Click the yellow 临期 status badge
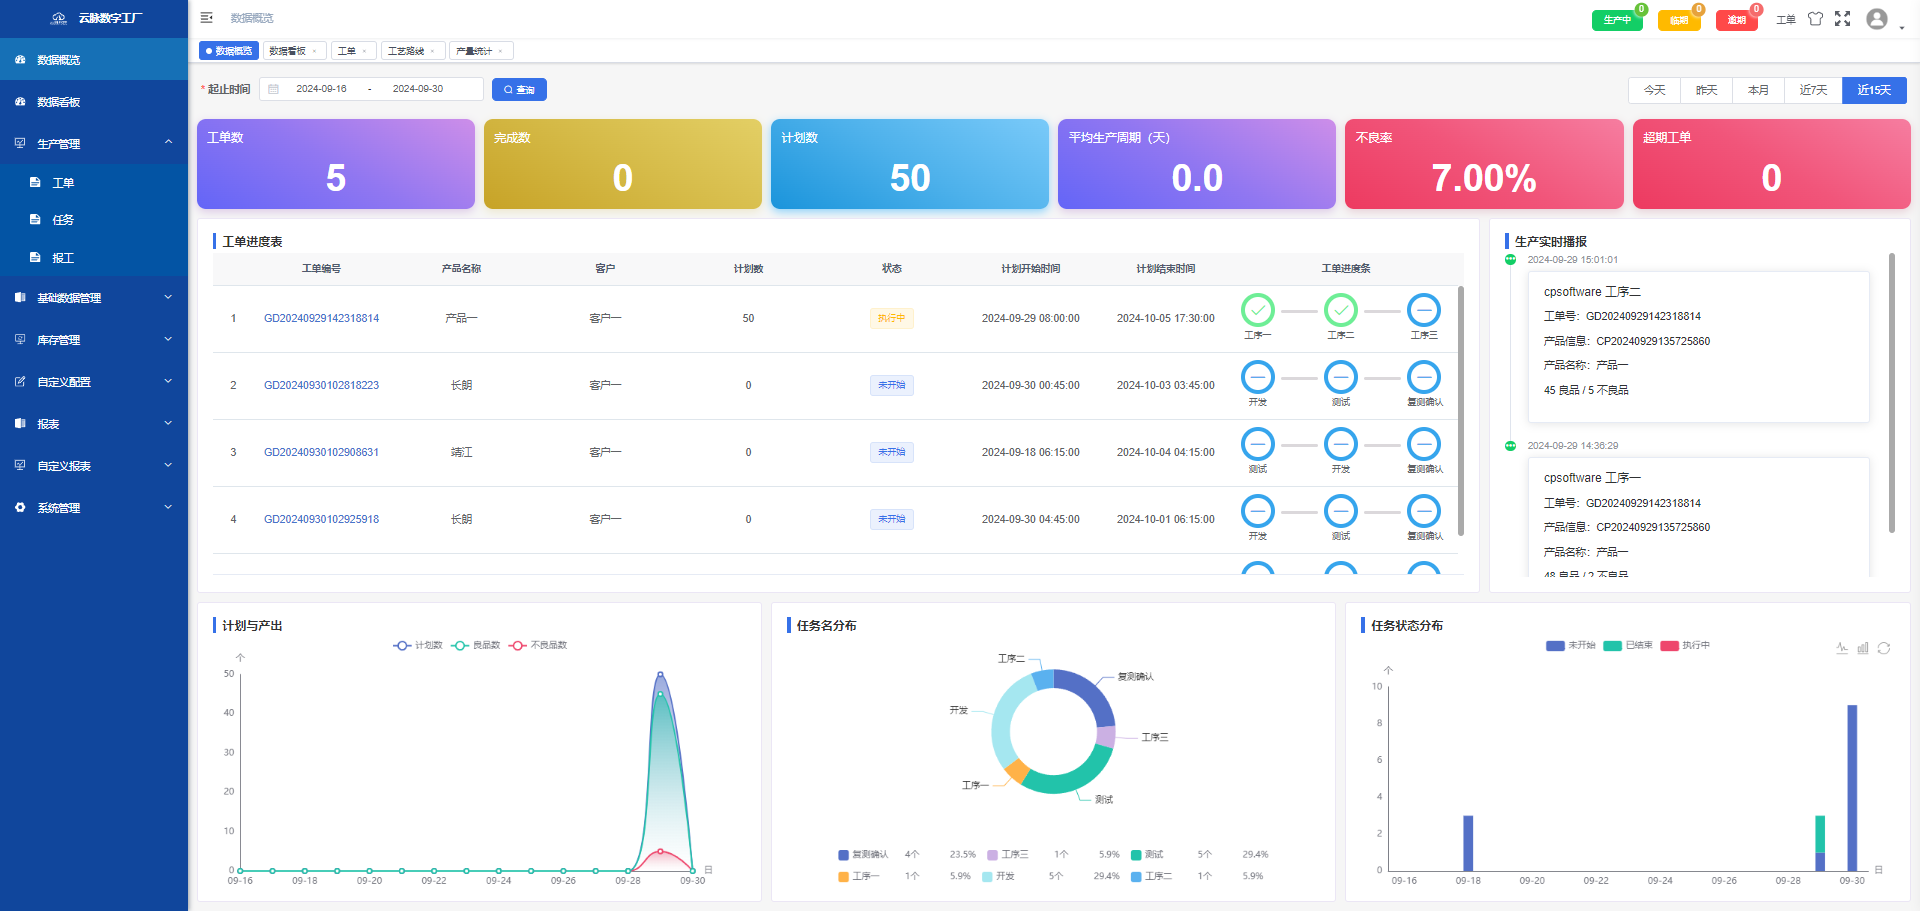1920x911 pixels. (x=1679, y=20)
